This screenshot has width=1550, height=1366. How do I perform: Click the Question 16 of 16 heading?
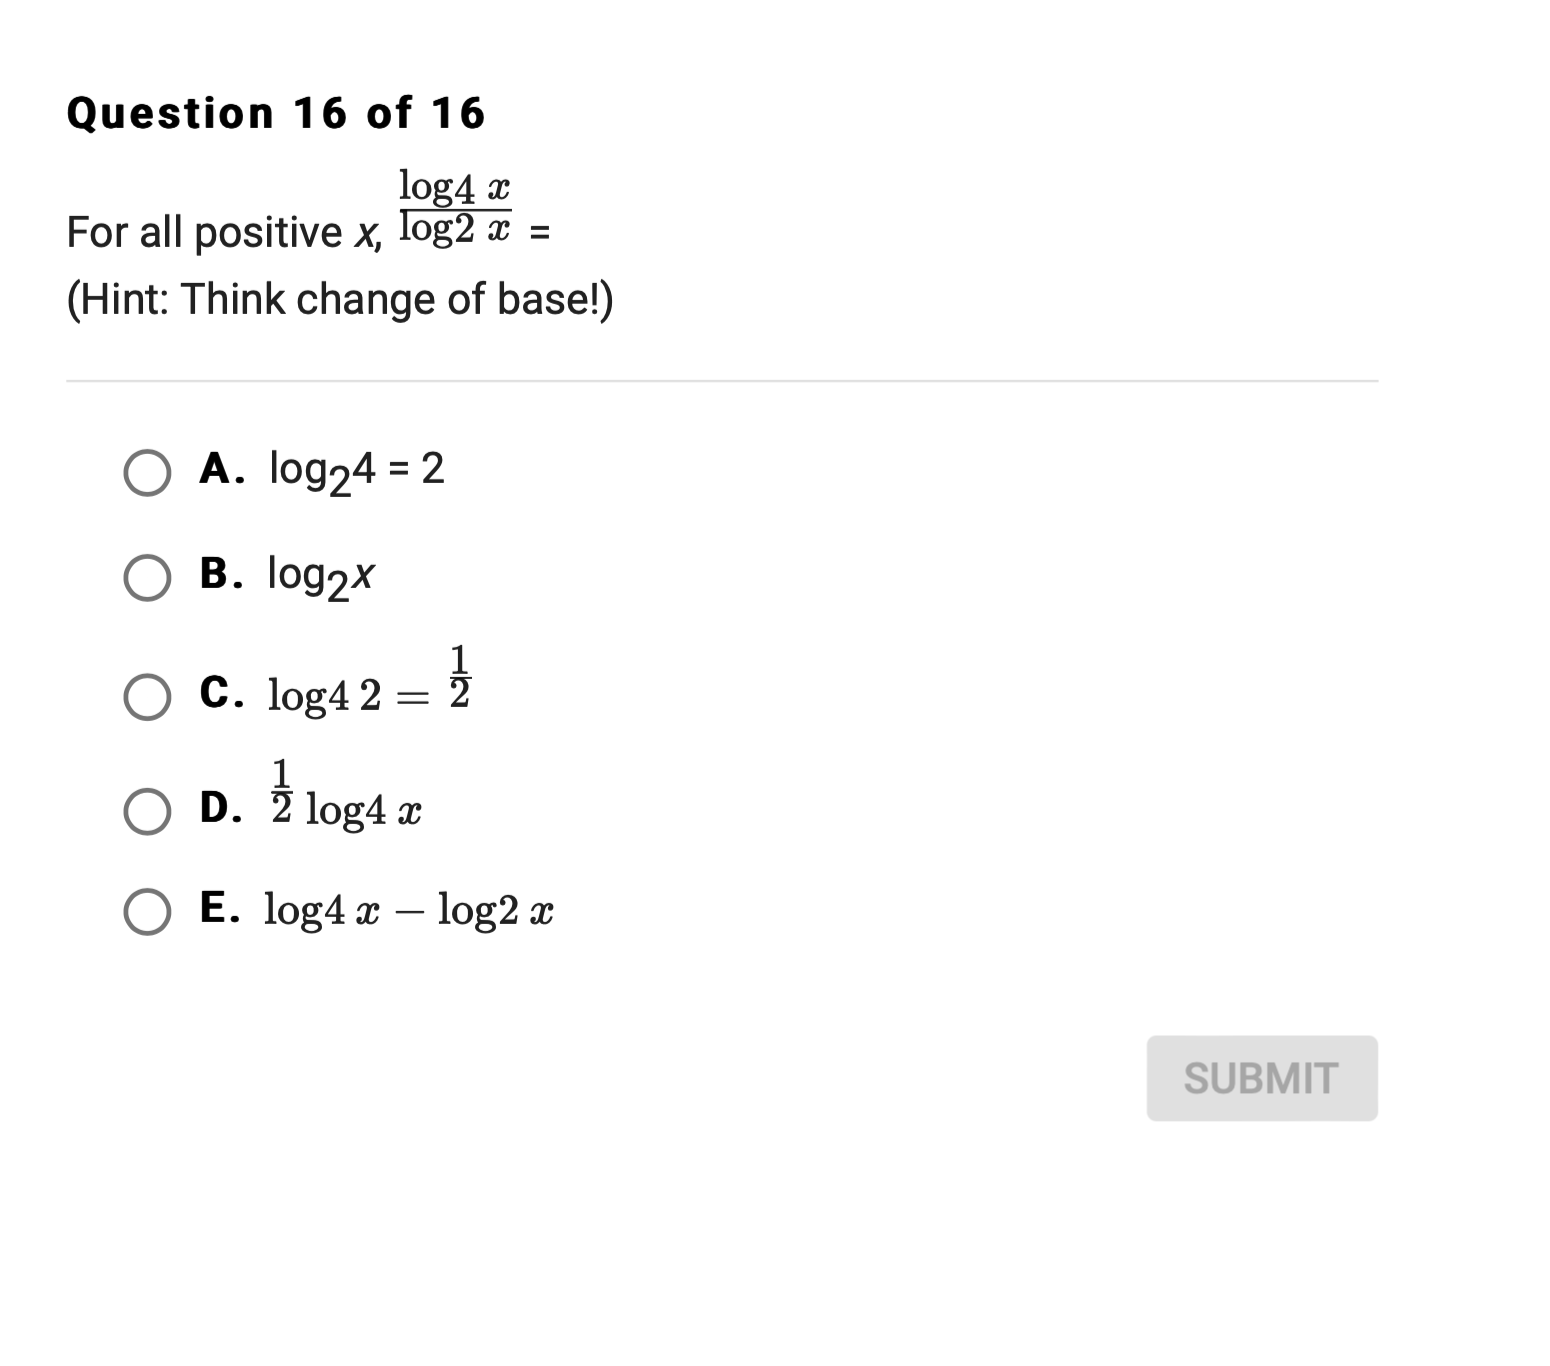[273, 113]
